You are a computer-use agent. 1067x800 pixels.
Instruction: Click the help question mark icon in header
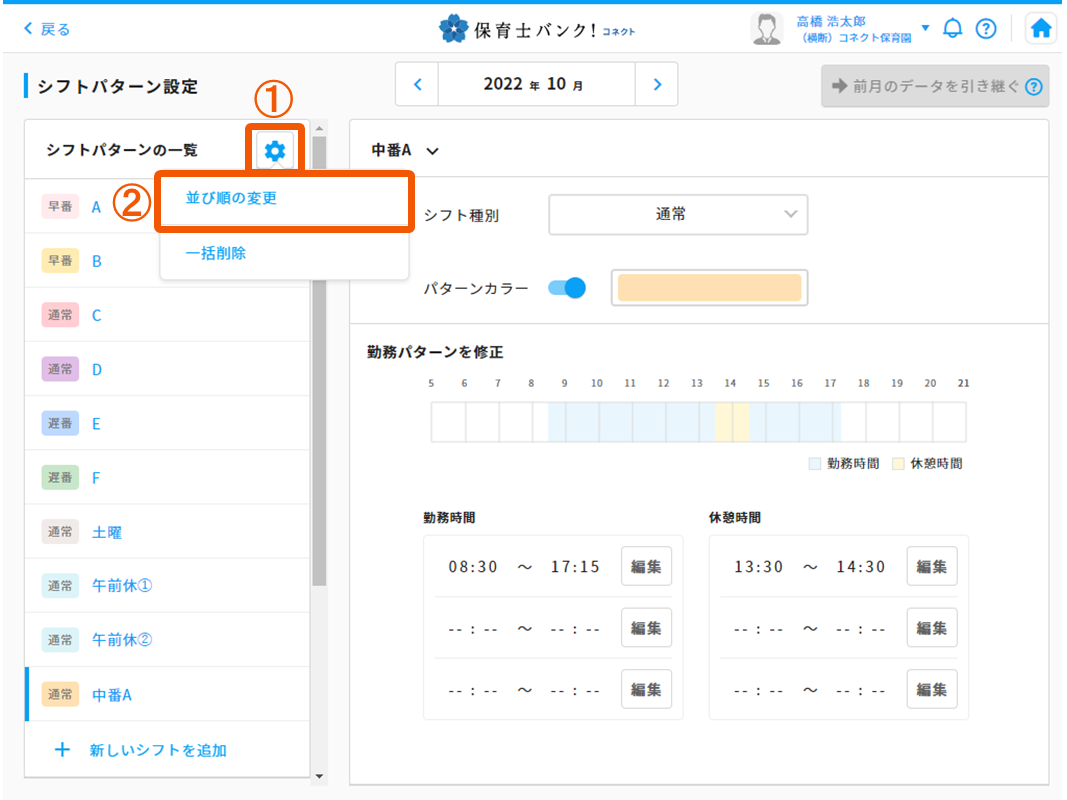point(986,29)
